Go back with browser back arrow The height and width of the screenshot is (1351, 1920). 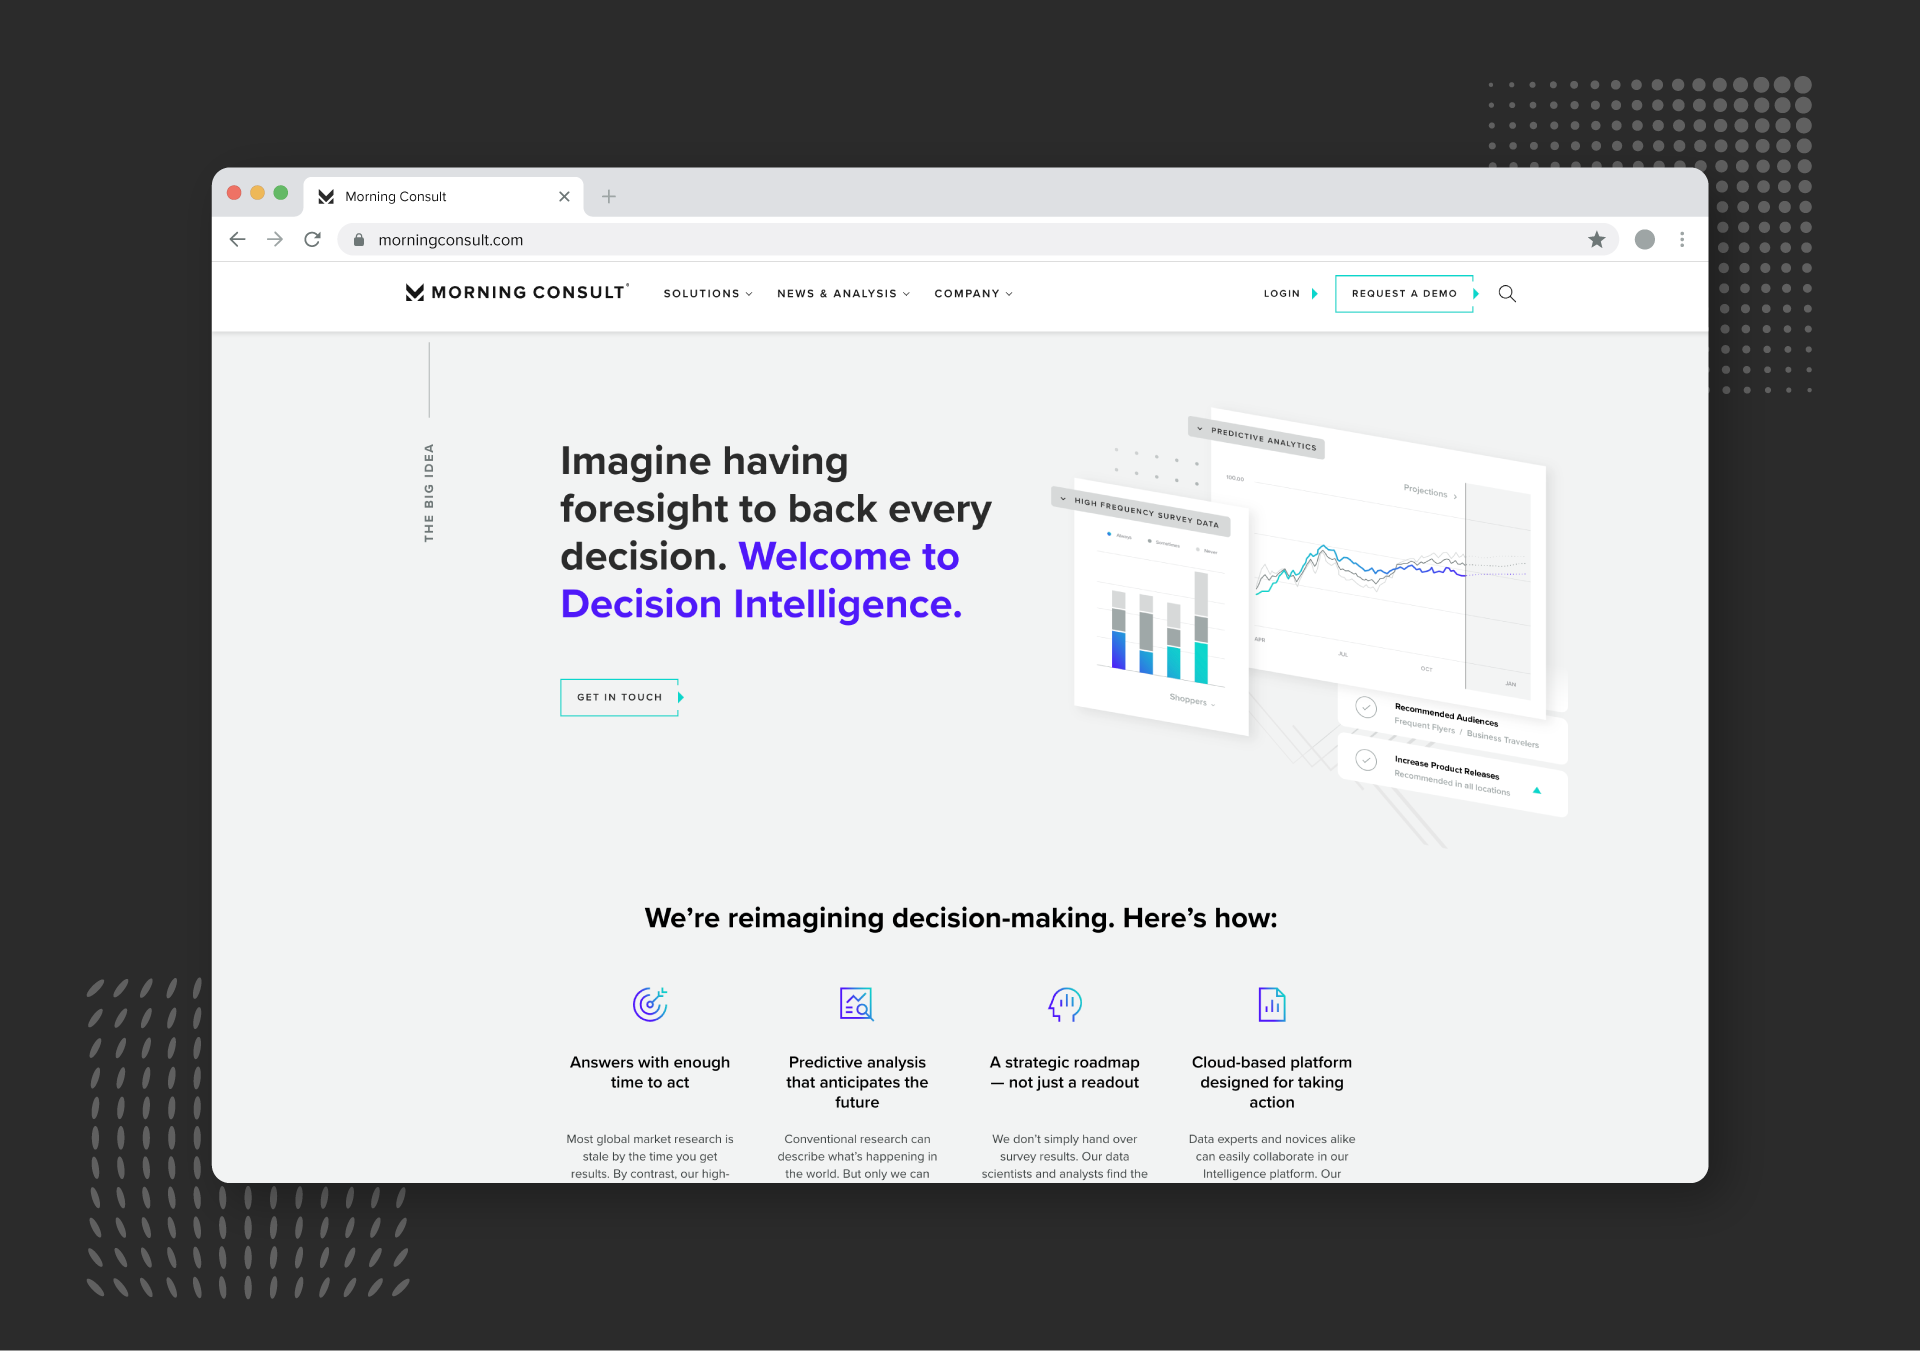click(237, 240)
